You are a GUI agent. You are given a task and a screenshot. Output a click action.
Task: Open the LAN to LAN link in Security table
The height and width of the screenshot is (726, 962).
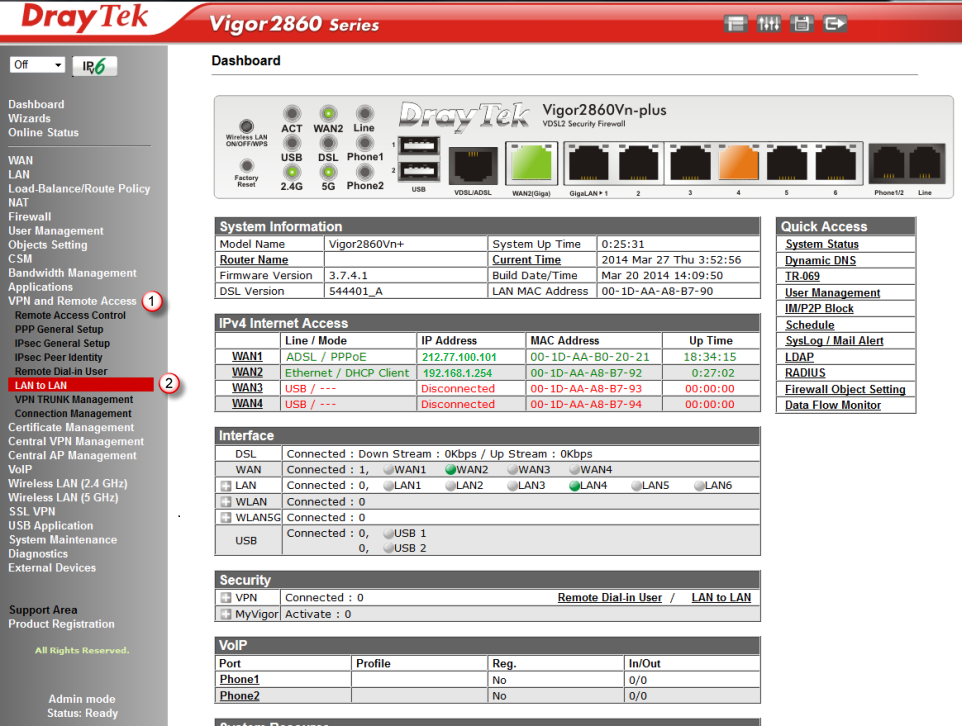click(x=722, y=598)
